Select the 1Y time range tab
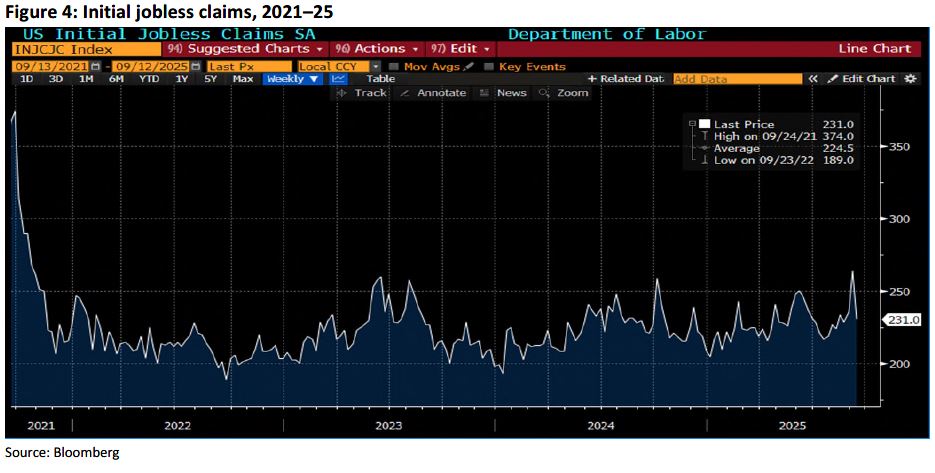This screenshot has width=935, height=473. [x=180, y=79]
